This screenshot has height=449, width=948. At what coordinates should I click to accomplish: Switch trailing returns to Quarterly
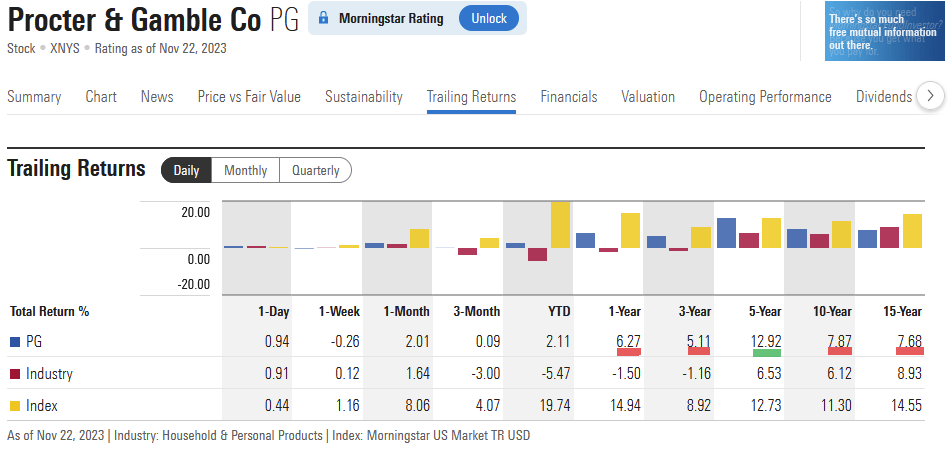click(316, 170)
